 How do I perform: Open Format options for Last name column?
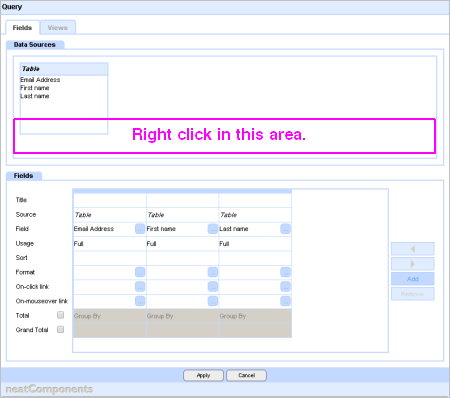[285, 272]
